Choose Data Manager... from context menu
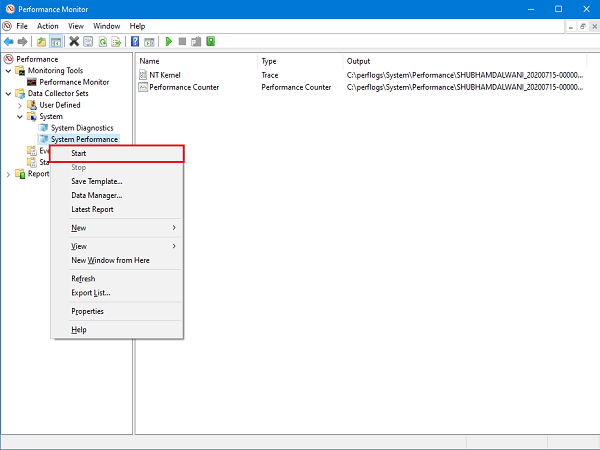Viewport: 600px width, 450px height. point(117,195)
